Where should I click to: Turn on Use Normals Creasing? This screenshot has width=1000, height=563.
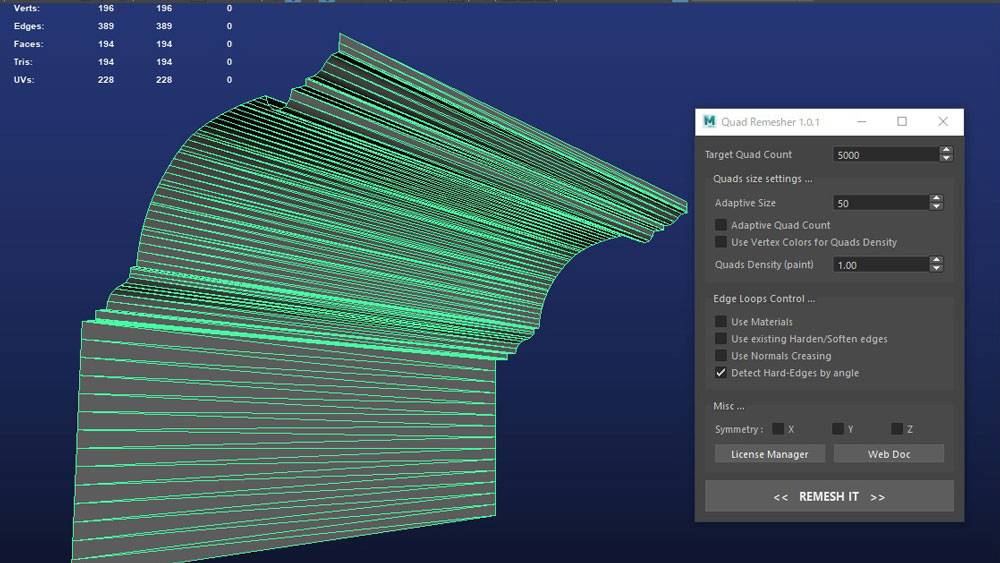(x=721, y=356)
